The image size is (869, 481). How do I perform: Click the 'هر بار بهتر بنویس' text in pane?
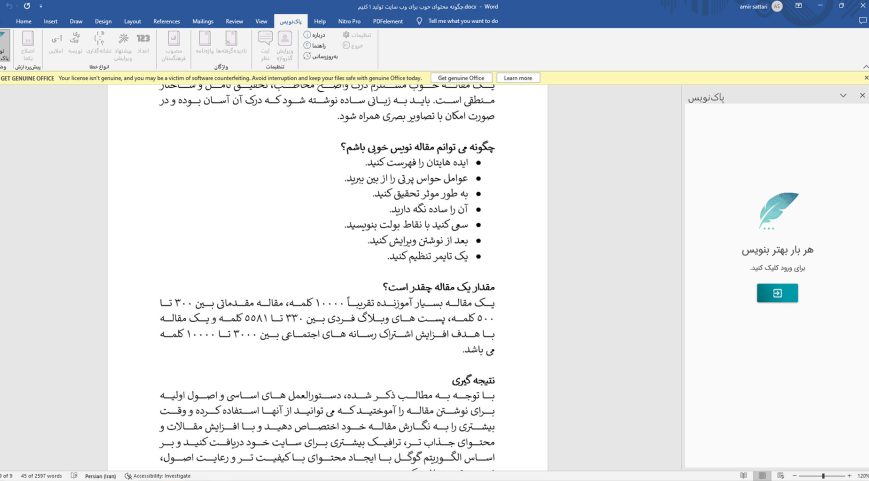(x=777, y=250)
